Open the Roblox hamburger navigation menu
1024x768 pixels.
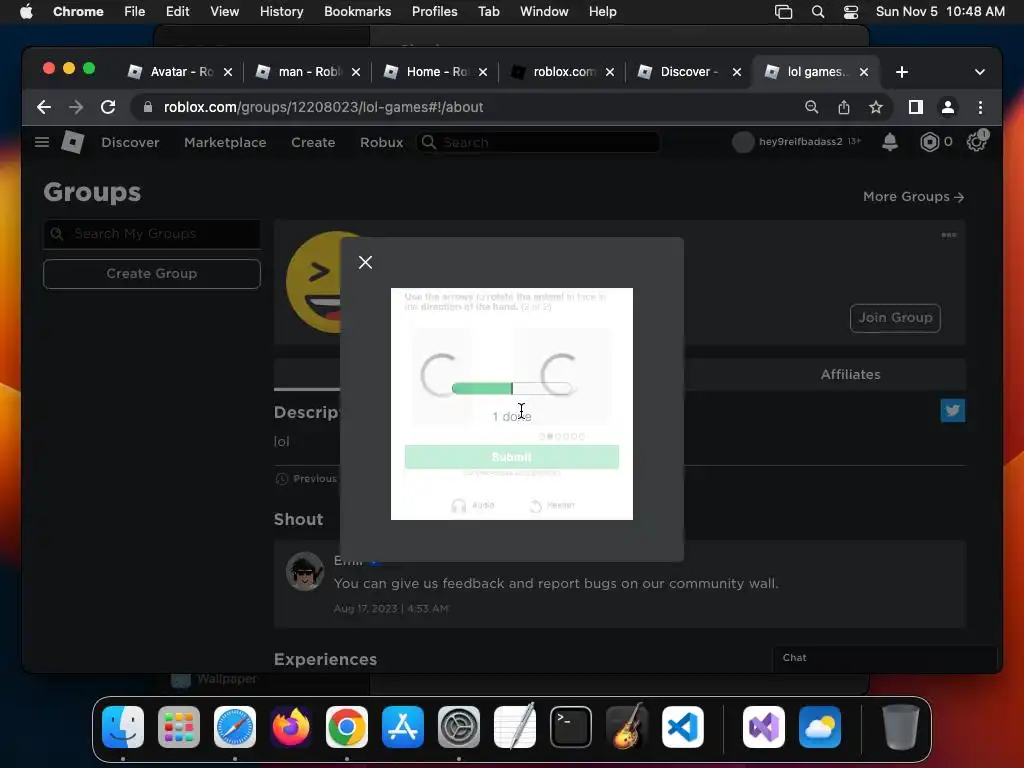point(42,142)
